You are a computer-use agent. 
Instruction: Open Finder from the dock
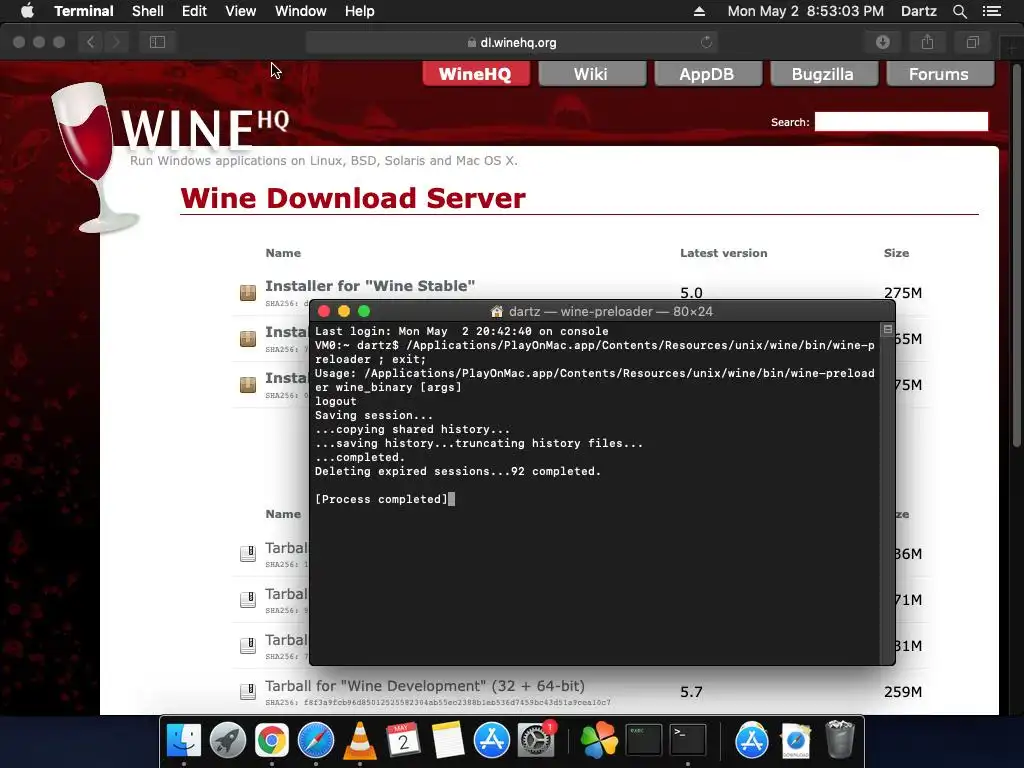184,741
